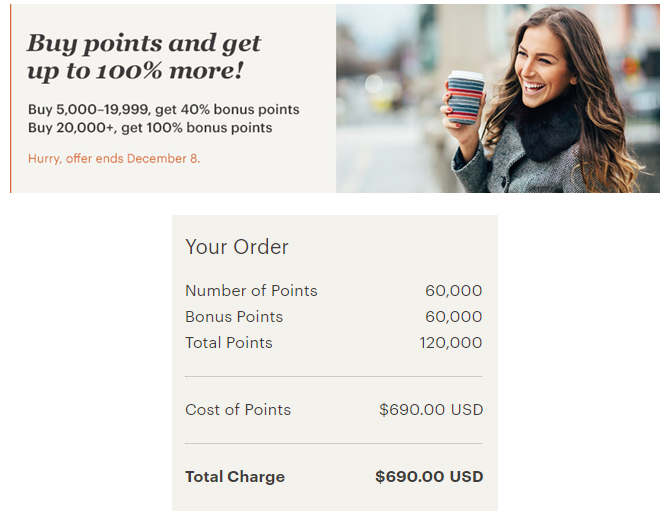Select the 'Total Points' label

pyautogui.click(x=229, y=342)
